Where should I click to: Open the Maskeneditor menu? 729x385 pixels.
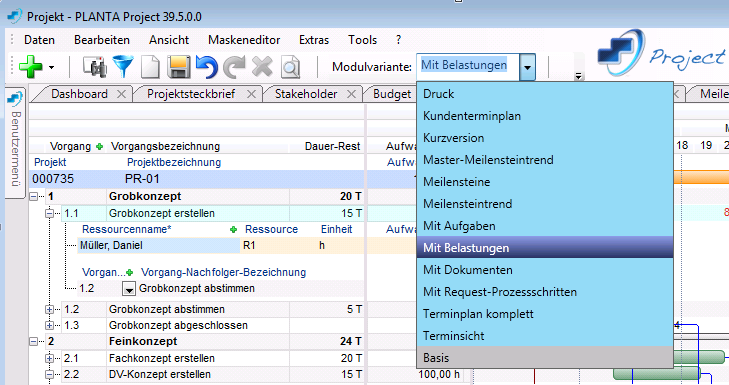point(244,40)
